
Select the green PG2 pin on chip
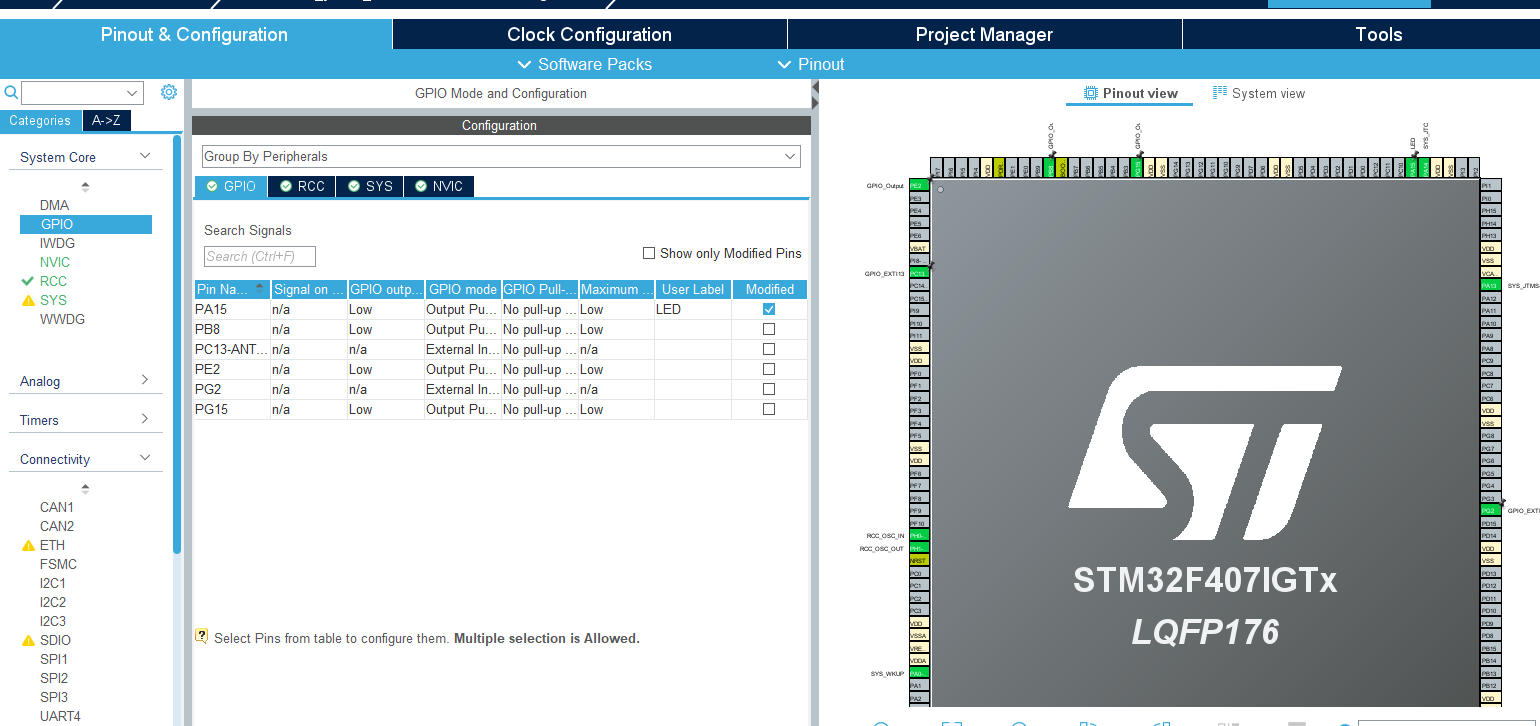[1490, 511]
